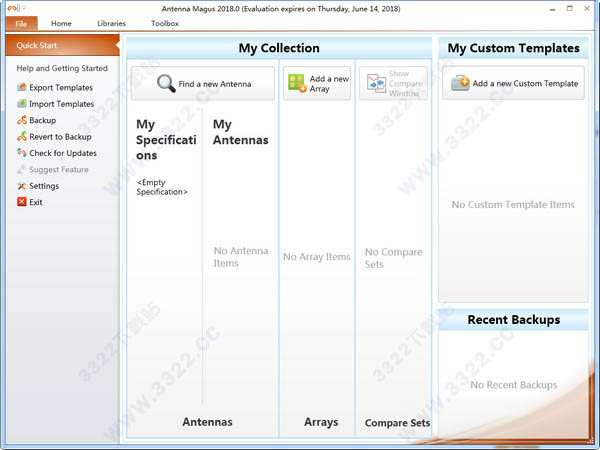Click the No Custom Template Items text

(x=513, y=204)
